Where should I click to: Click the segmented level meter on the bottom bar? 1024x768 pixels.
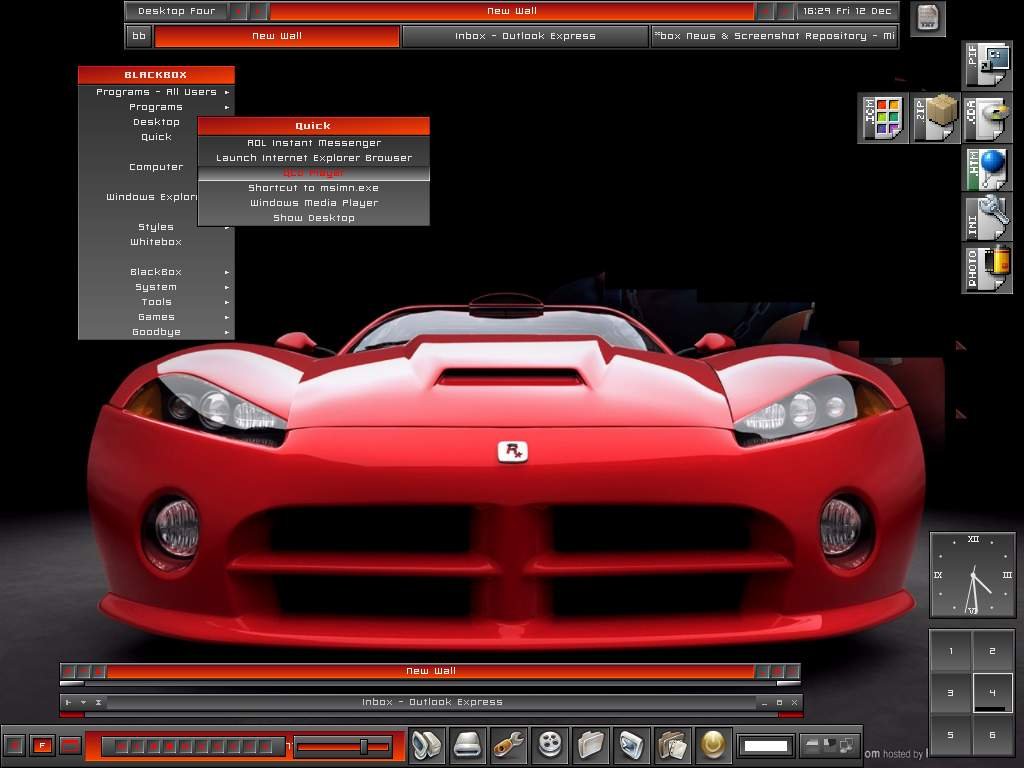pyautogui.click(x=193, y=746)
